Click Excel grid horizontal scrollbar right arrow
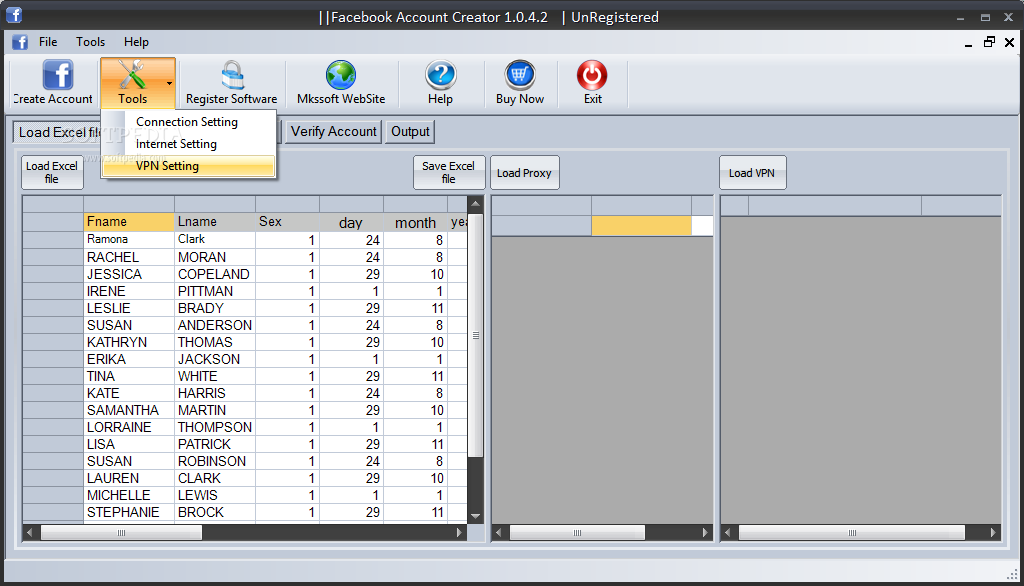The width and height of the screenshot is (1024, 586). (459, 532)
